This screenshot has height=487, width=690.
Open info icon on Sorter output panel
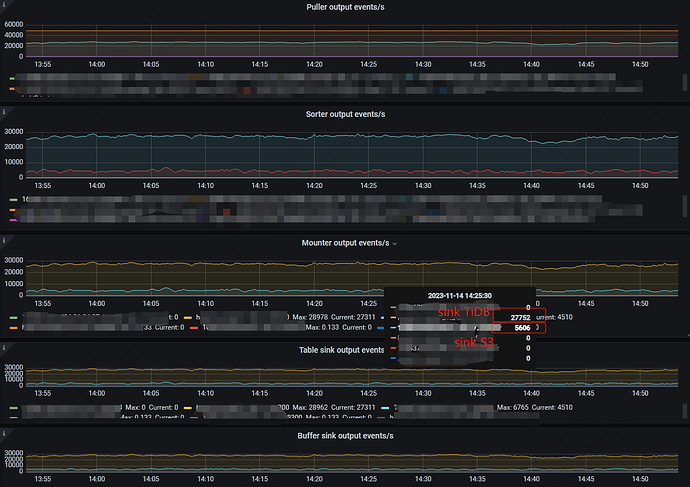click(4, 112)
